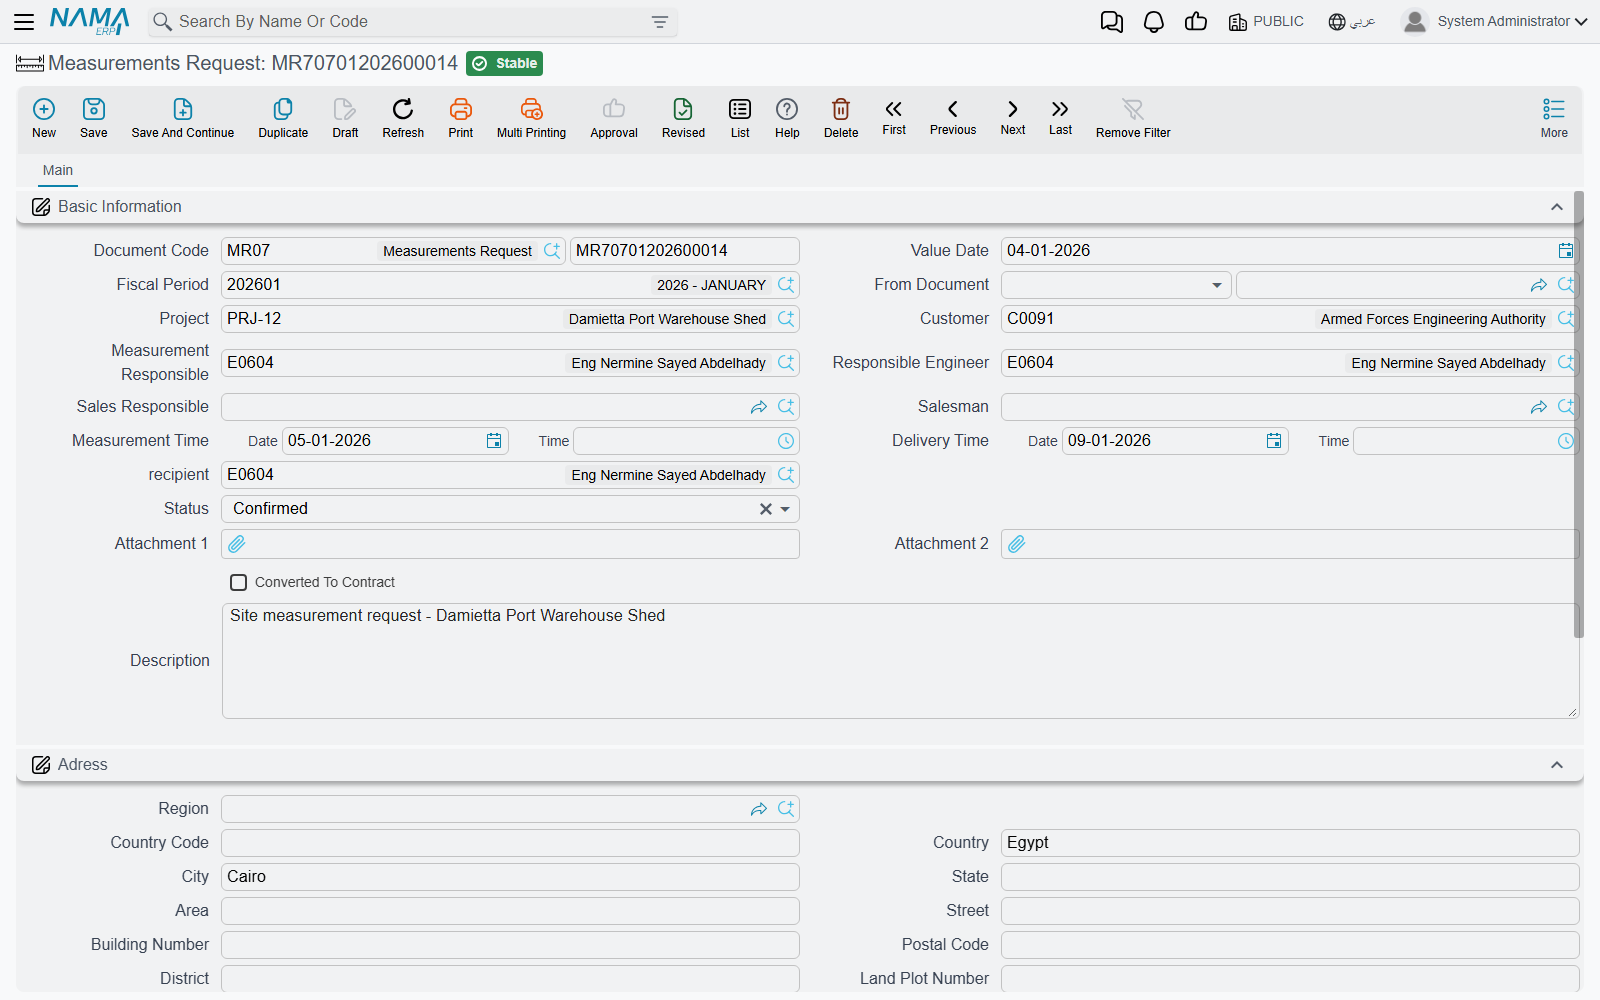Open System Administrator user menu
This screenshot has width=1600, height=1000.
tap(1495, 21)
